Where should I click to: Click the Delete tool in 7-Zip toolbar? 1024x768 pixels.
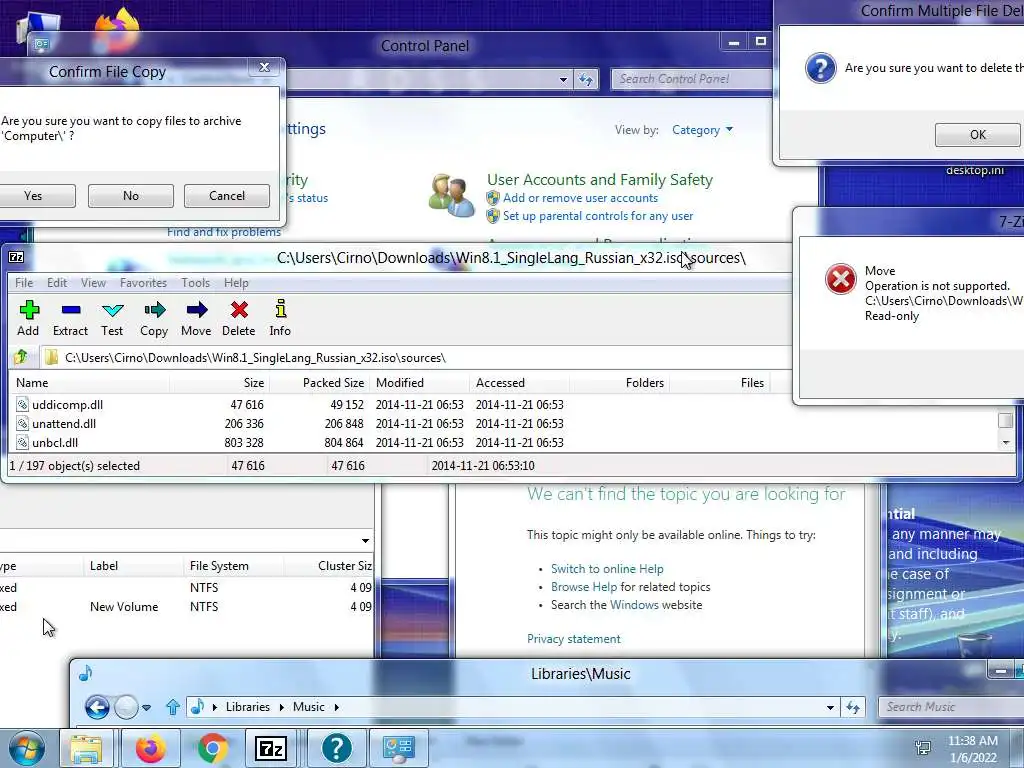click(238, 318)
